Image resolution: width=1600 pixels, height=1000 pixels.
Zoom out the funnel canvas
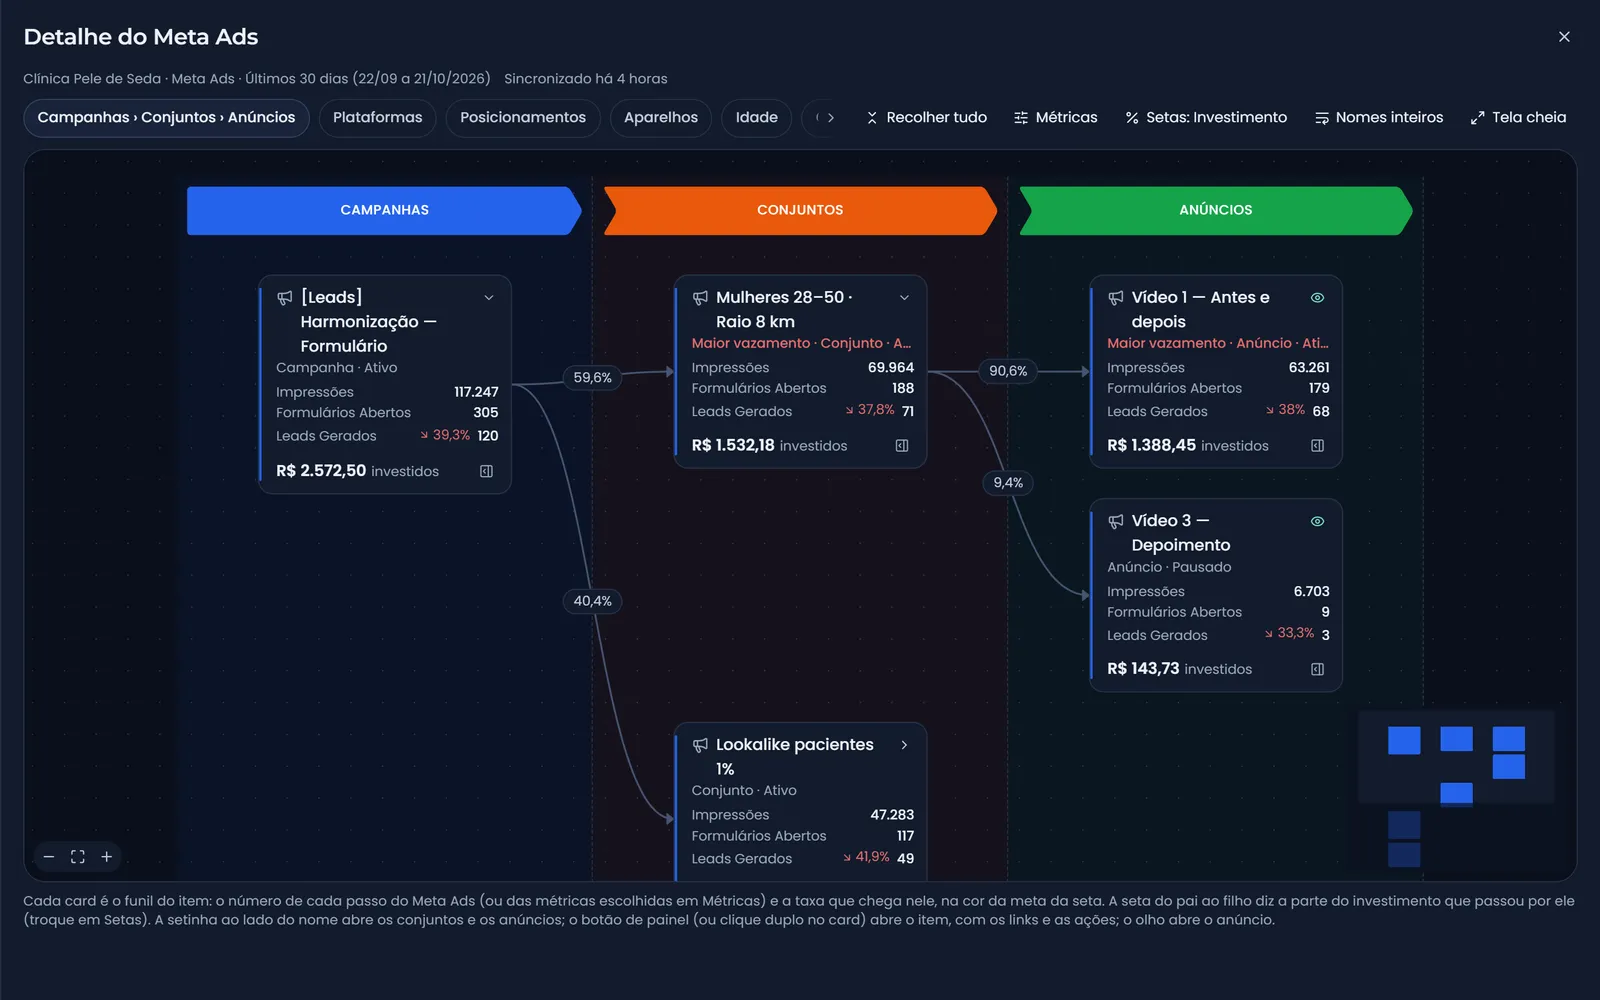click(49, 857)
